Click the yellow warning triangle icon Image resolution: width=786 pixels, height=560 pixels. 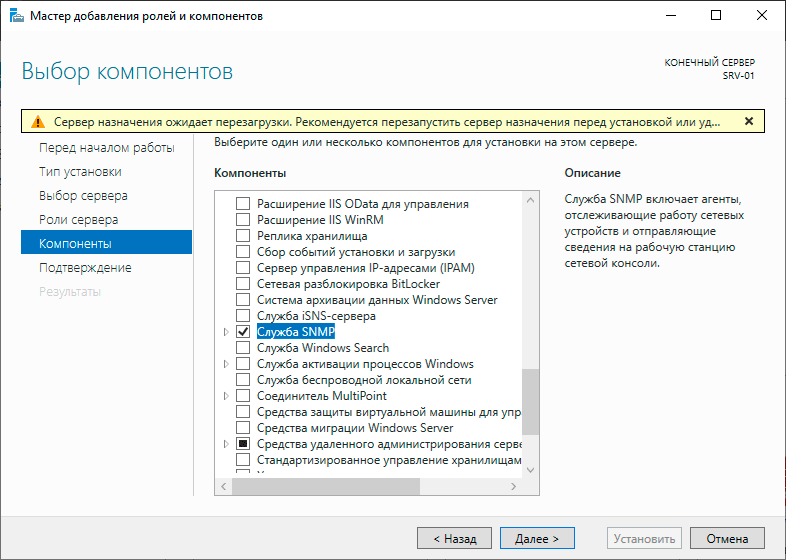(x=37, y=121)
